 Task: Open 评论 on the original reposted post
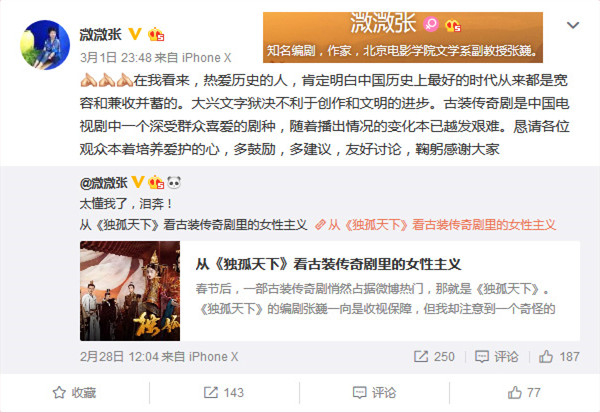(x=497, y=357)
